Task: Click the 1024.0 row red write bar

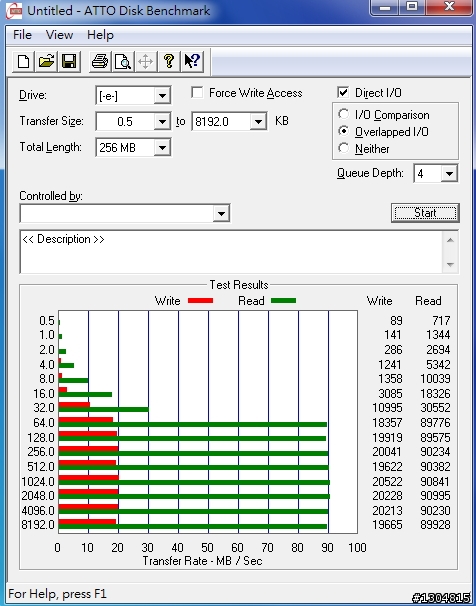Action: click(88, 478)
